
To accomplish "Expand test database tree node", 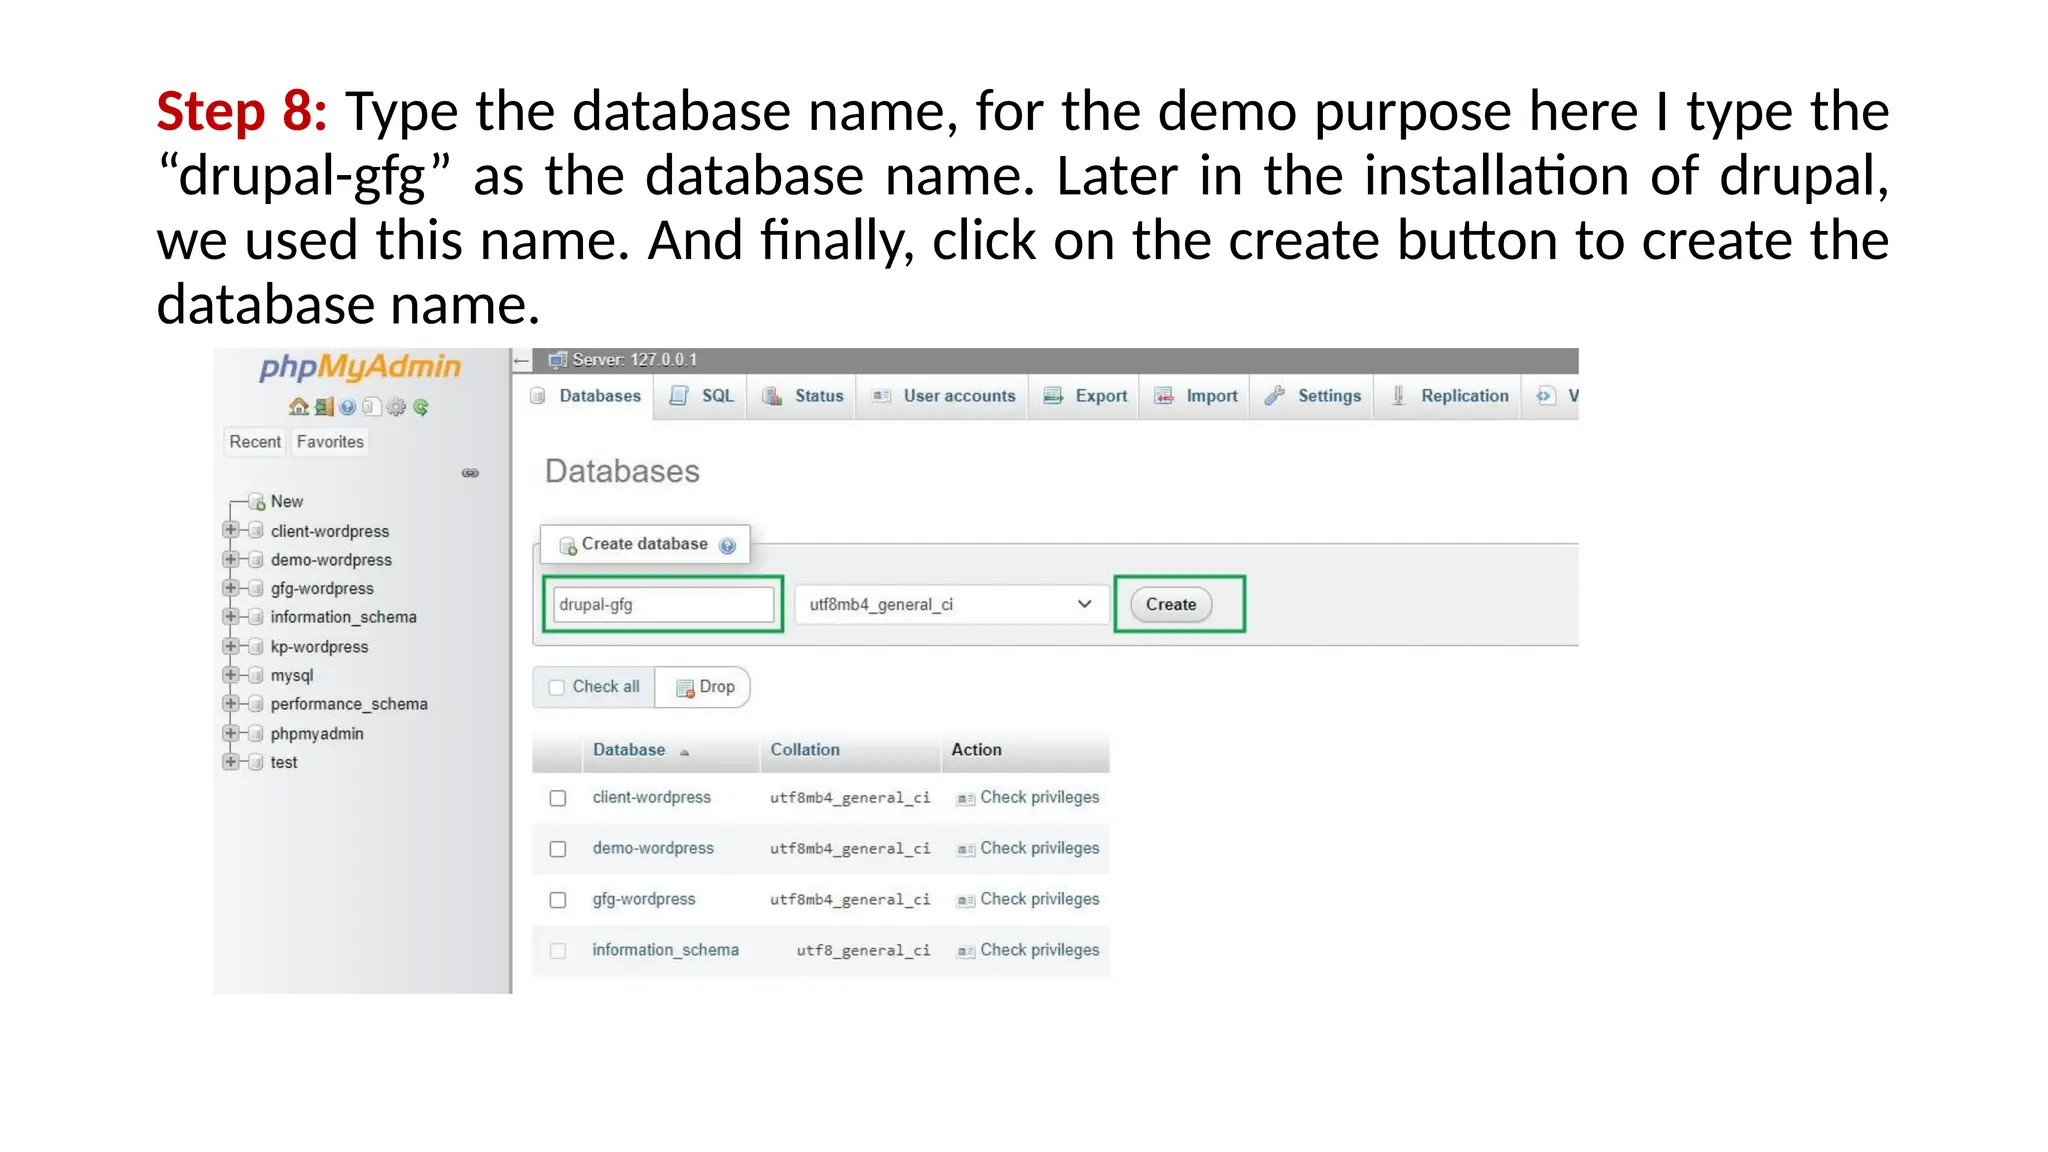I will click(x=231, y=762).
